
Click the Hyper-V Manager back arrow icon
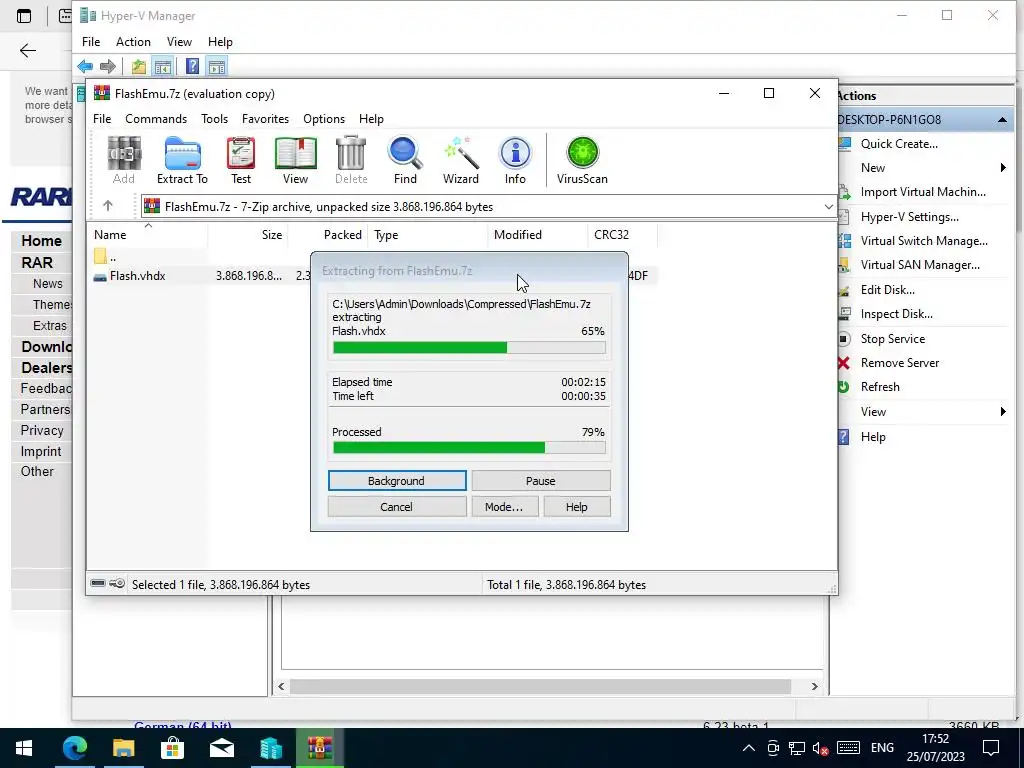pyautogui.click(x=85, y=67)
